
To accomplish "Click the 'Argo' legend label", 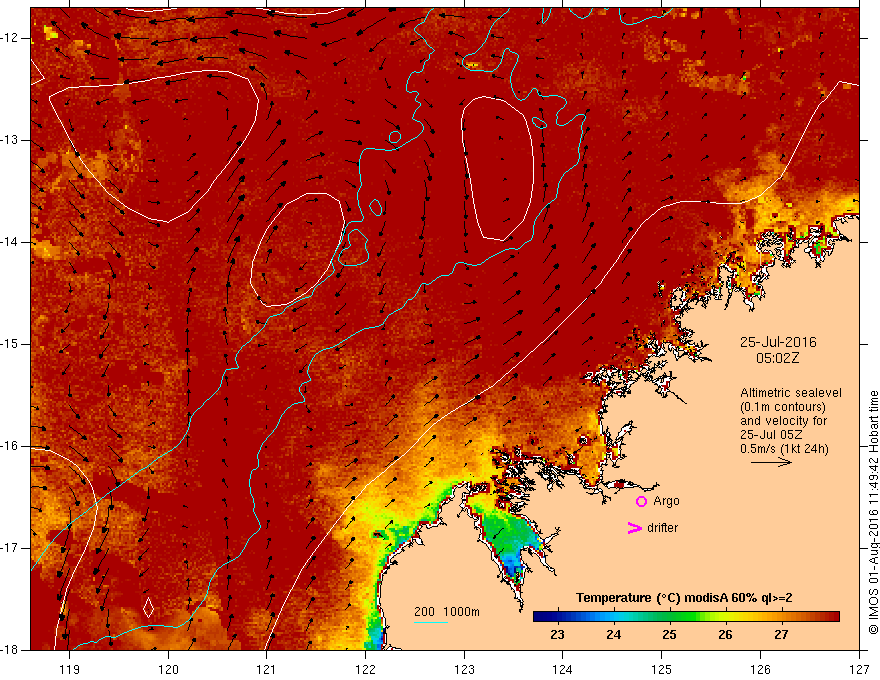I will (666, 501).
